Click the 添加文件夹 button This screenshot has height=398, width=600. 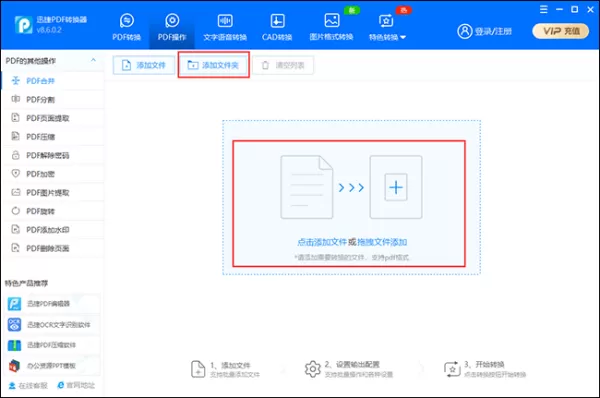click(214, 65)
